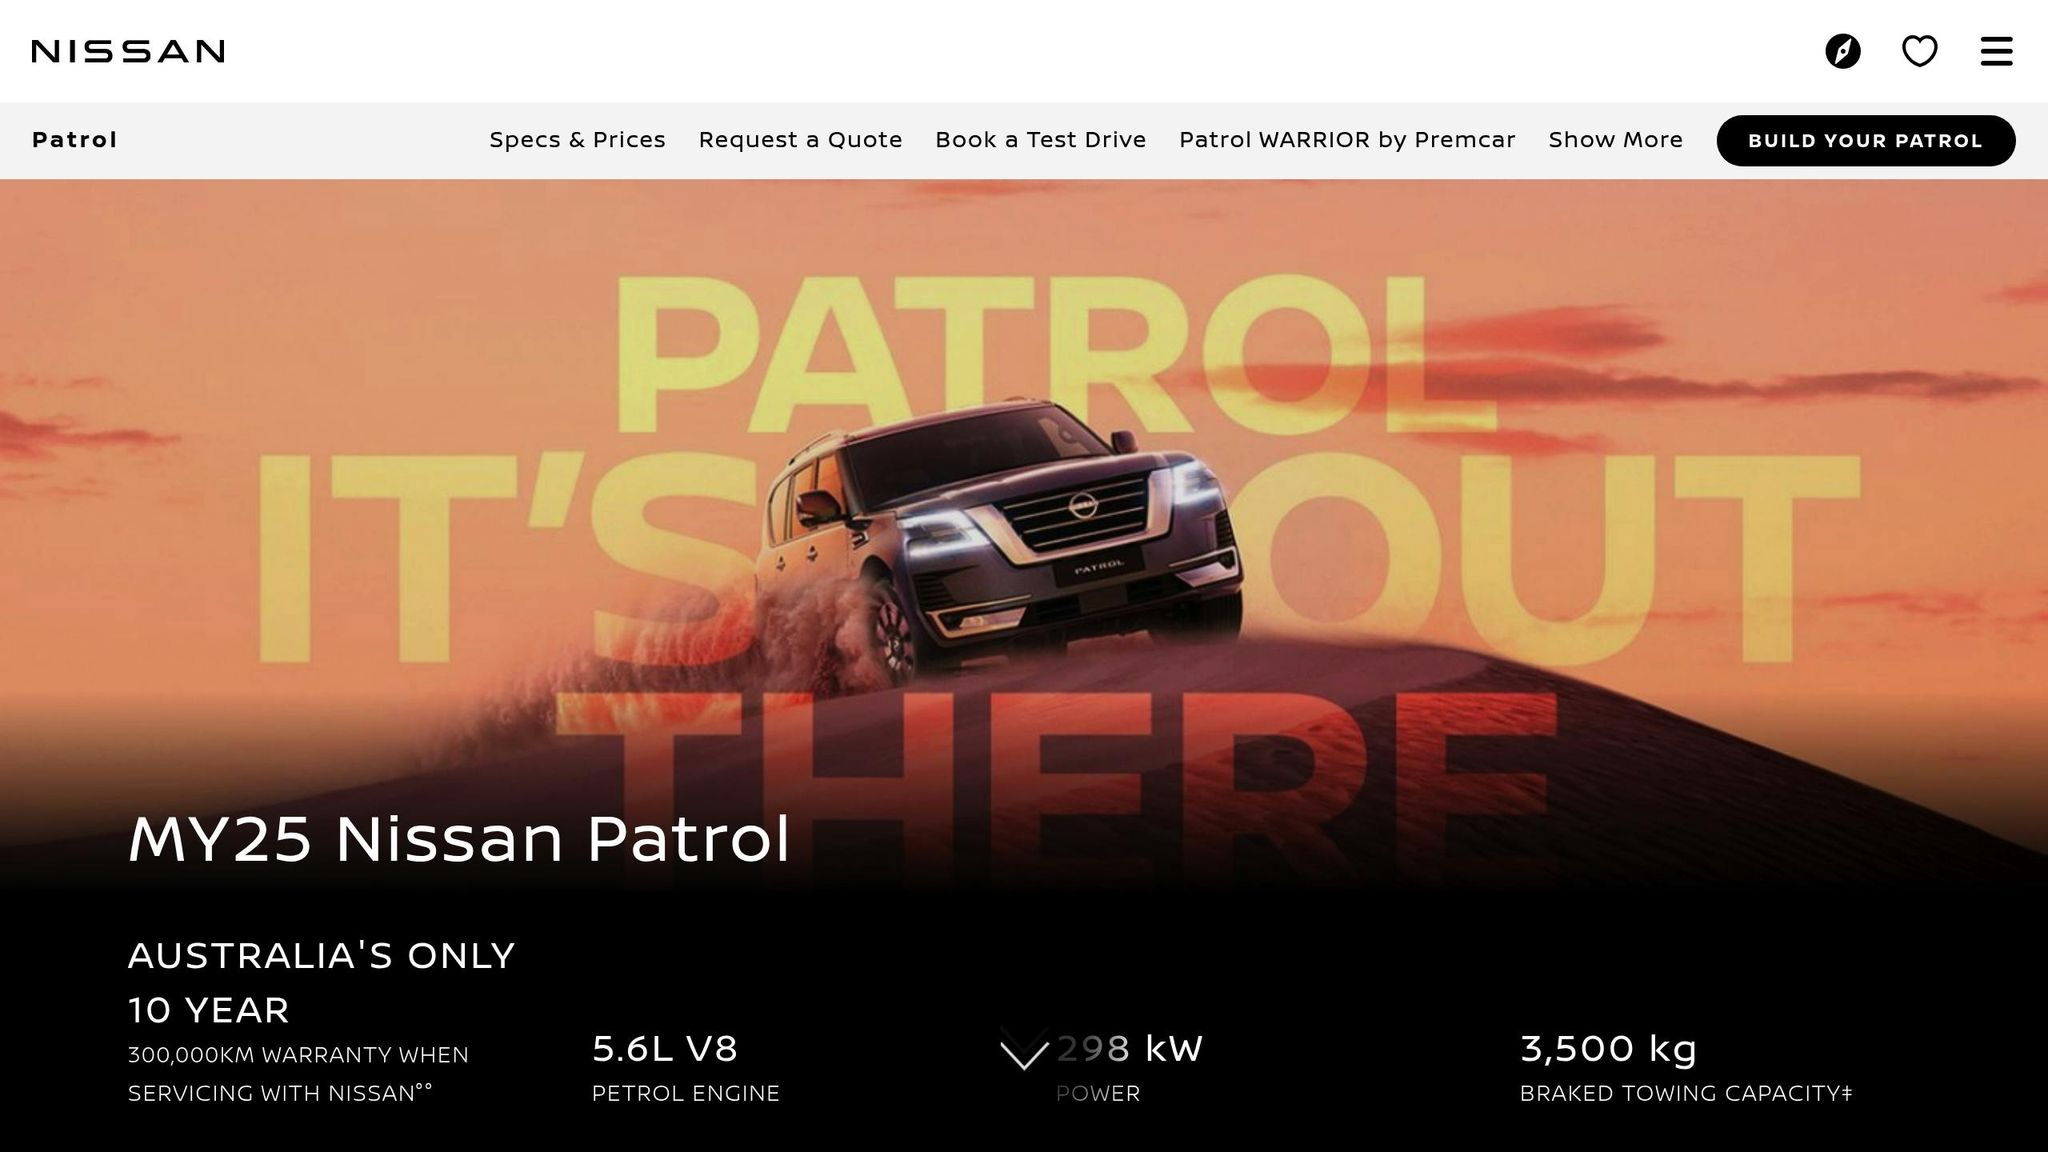Expand the Show More menu
The width and height of the screenshot is (2048, 1152).
pyautogui.click(x=1615, y=140)
